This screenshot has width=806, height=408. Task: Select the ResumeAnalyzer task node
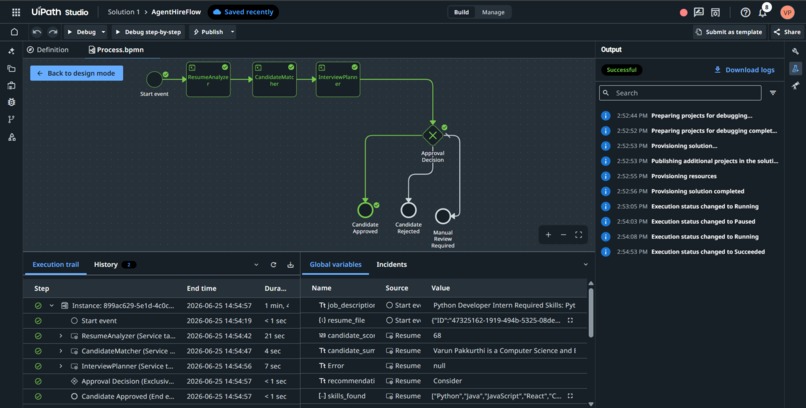208,80
